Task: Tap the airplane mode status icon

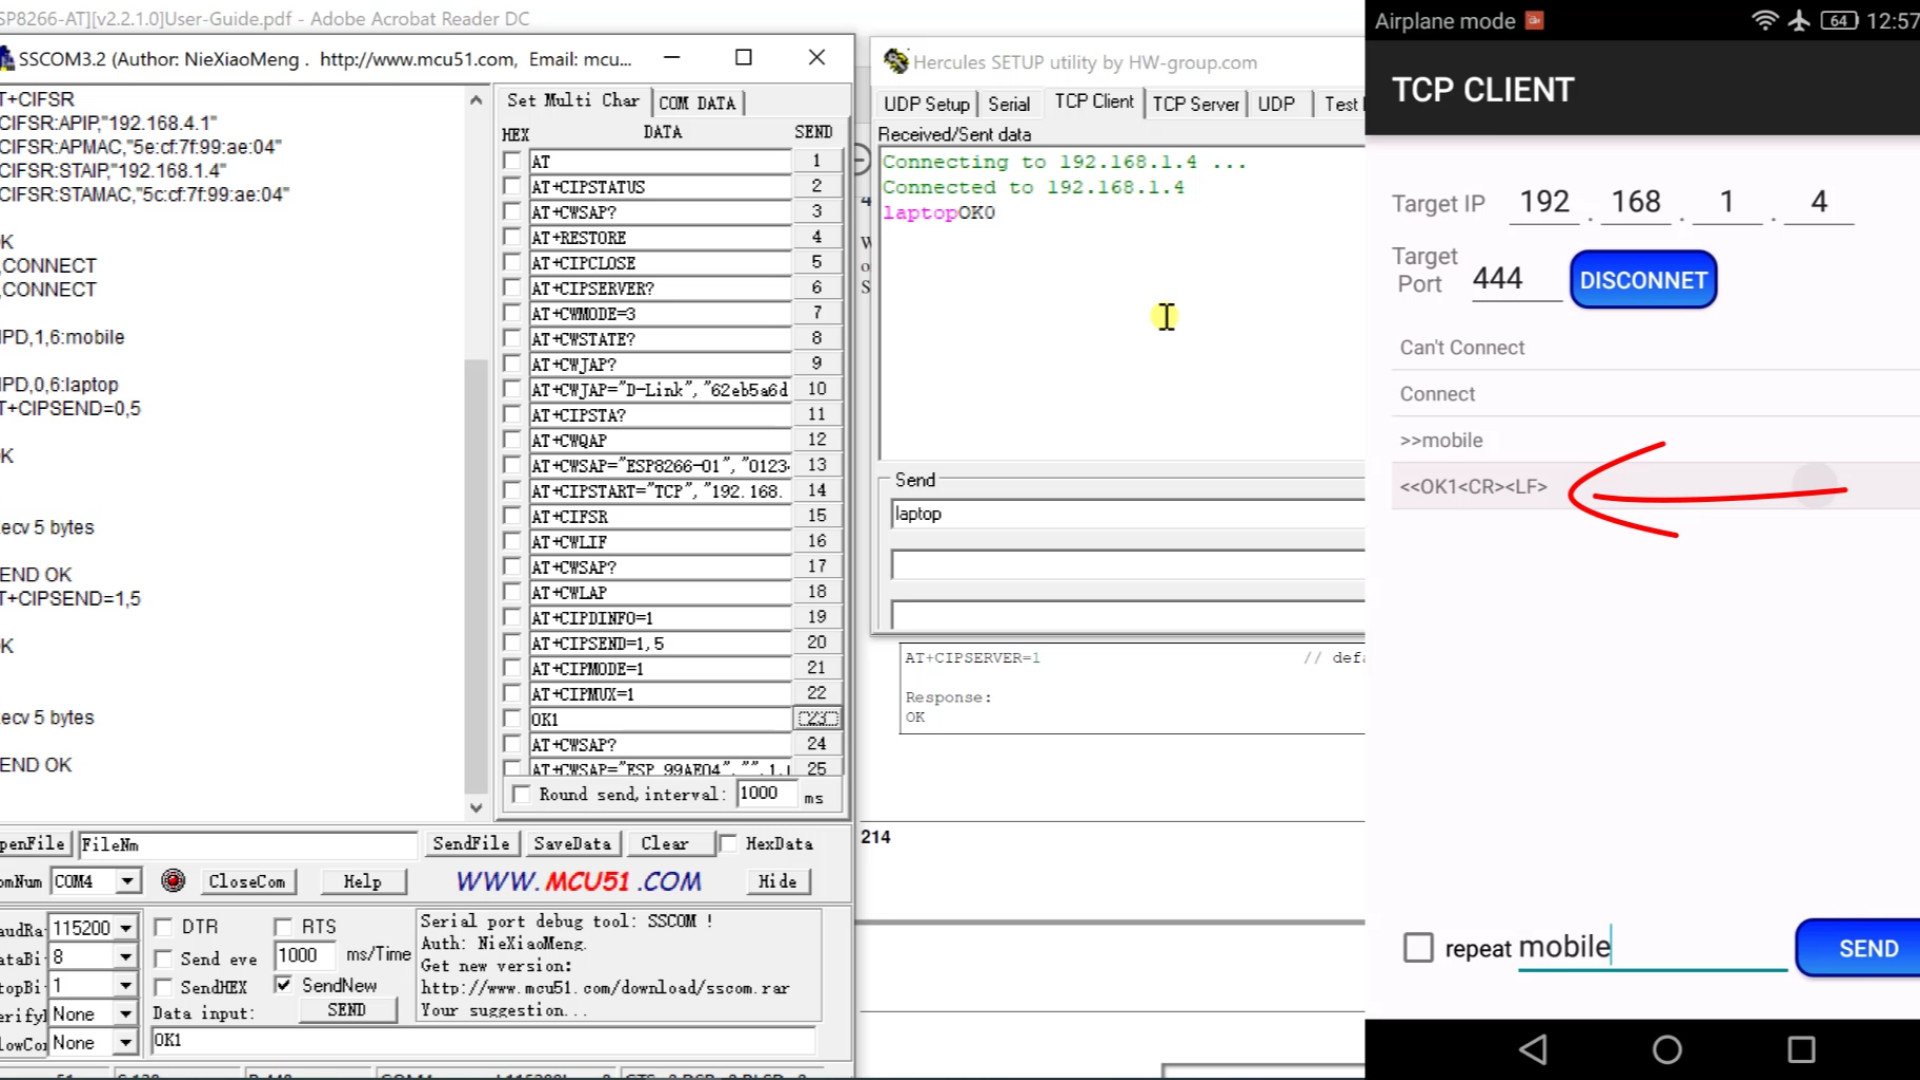Action: 1799,20
